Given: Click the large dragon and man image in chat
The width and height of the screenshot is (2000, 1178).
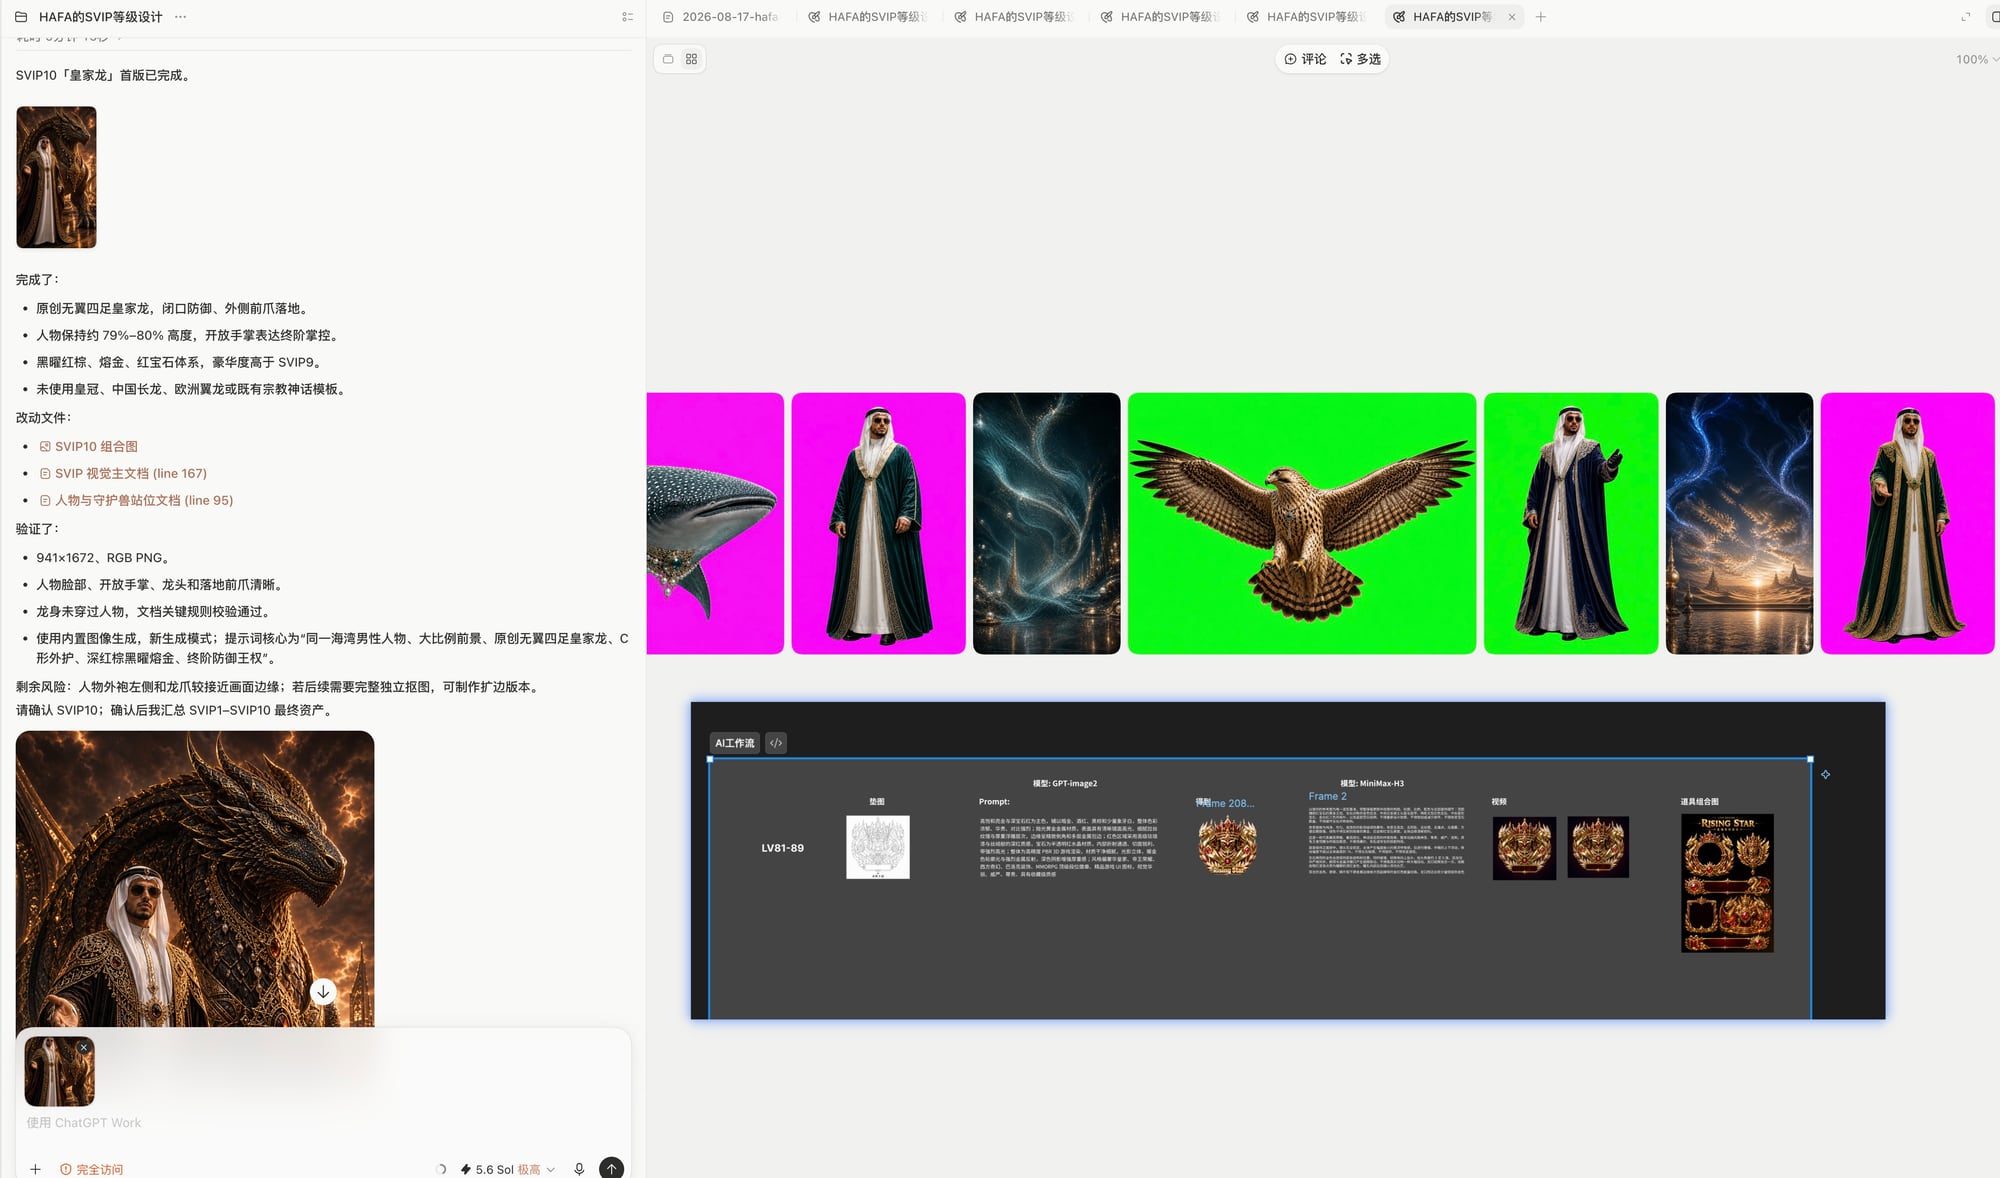Looking at the screenshot, I should click(195, 878).
